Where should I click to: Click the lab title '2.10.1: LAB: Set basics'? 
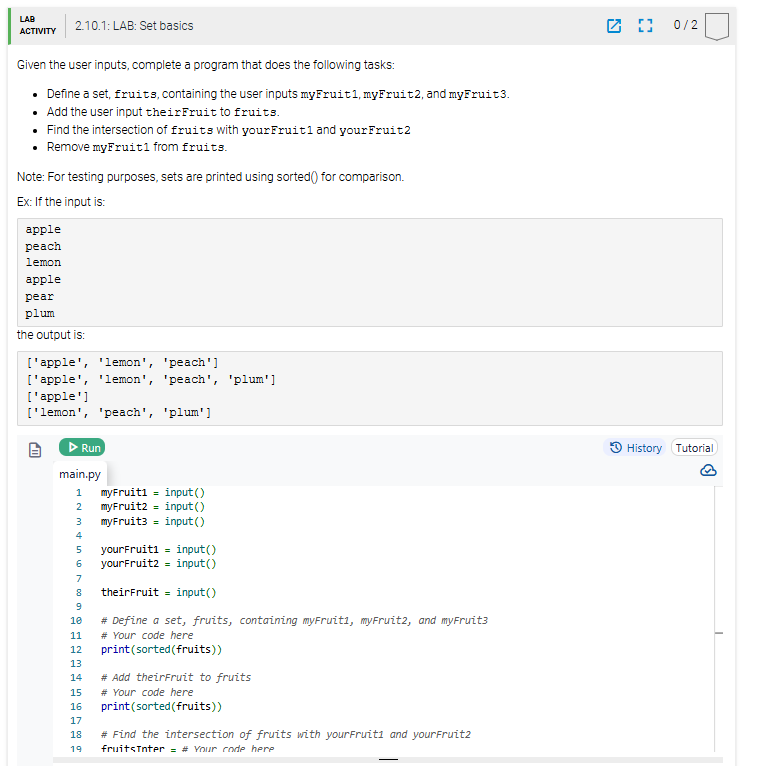point(134,26)
